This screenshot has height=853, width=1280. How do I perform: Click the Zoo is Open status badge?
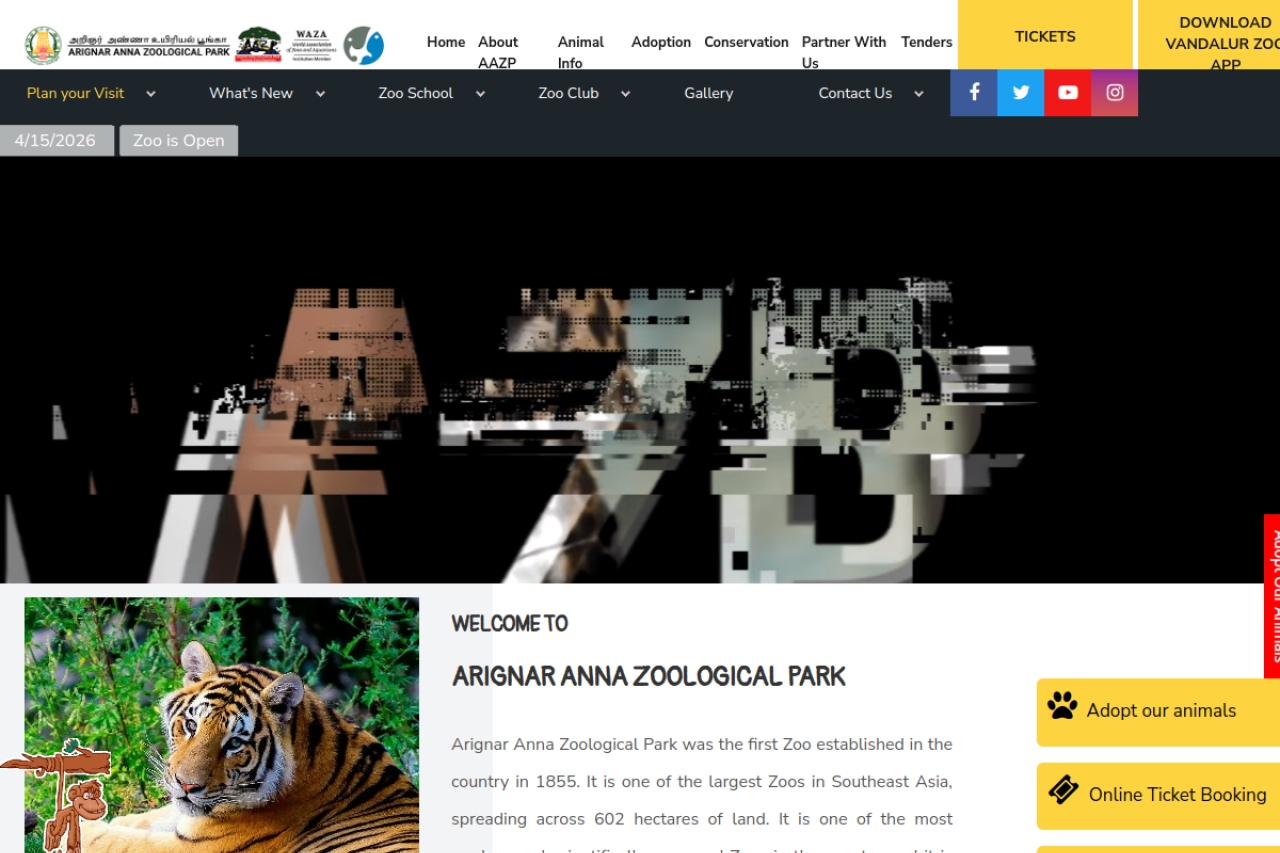(x=179, y=141)
